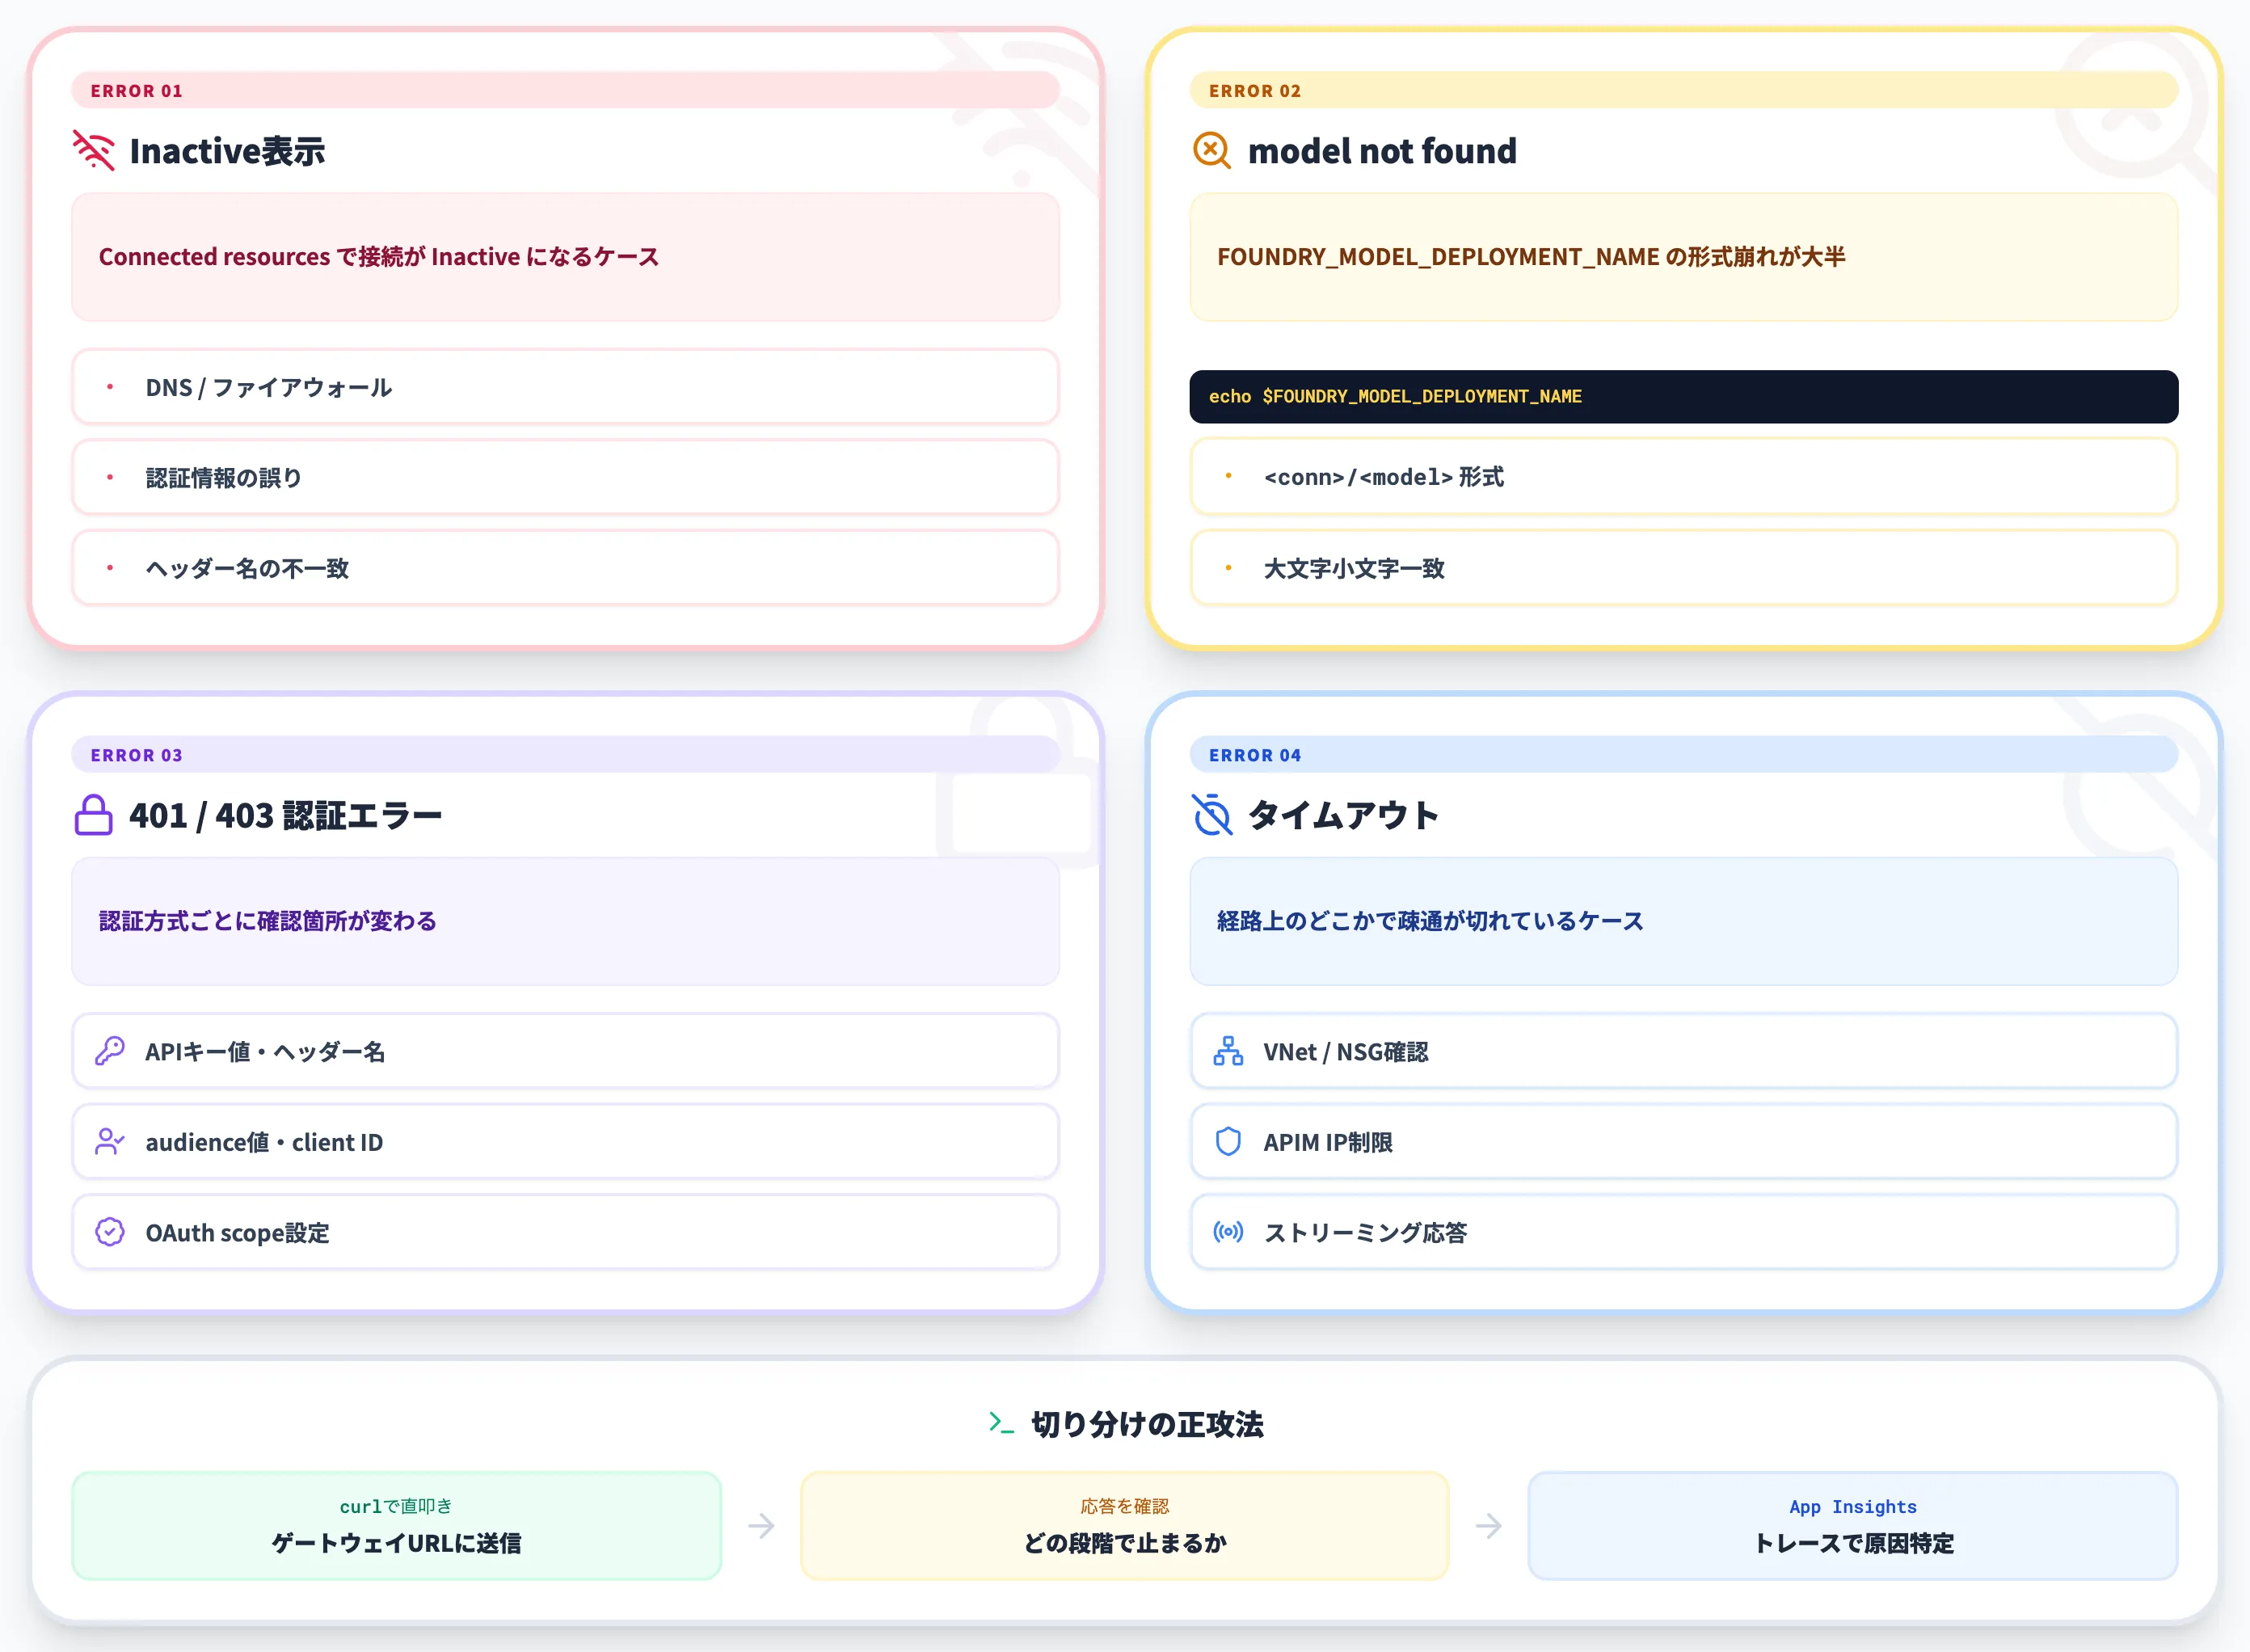
Task: Click the 経路上のどこかで疎通が切れている description
Action: (x=1684, y=921)
